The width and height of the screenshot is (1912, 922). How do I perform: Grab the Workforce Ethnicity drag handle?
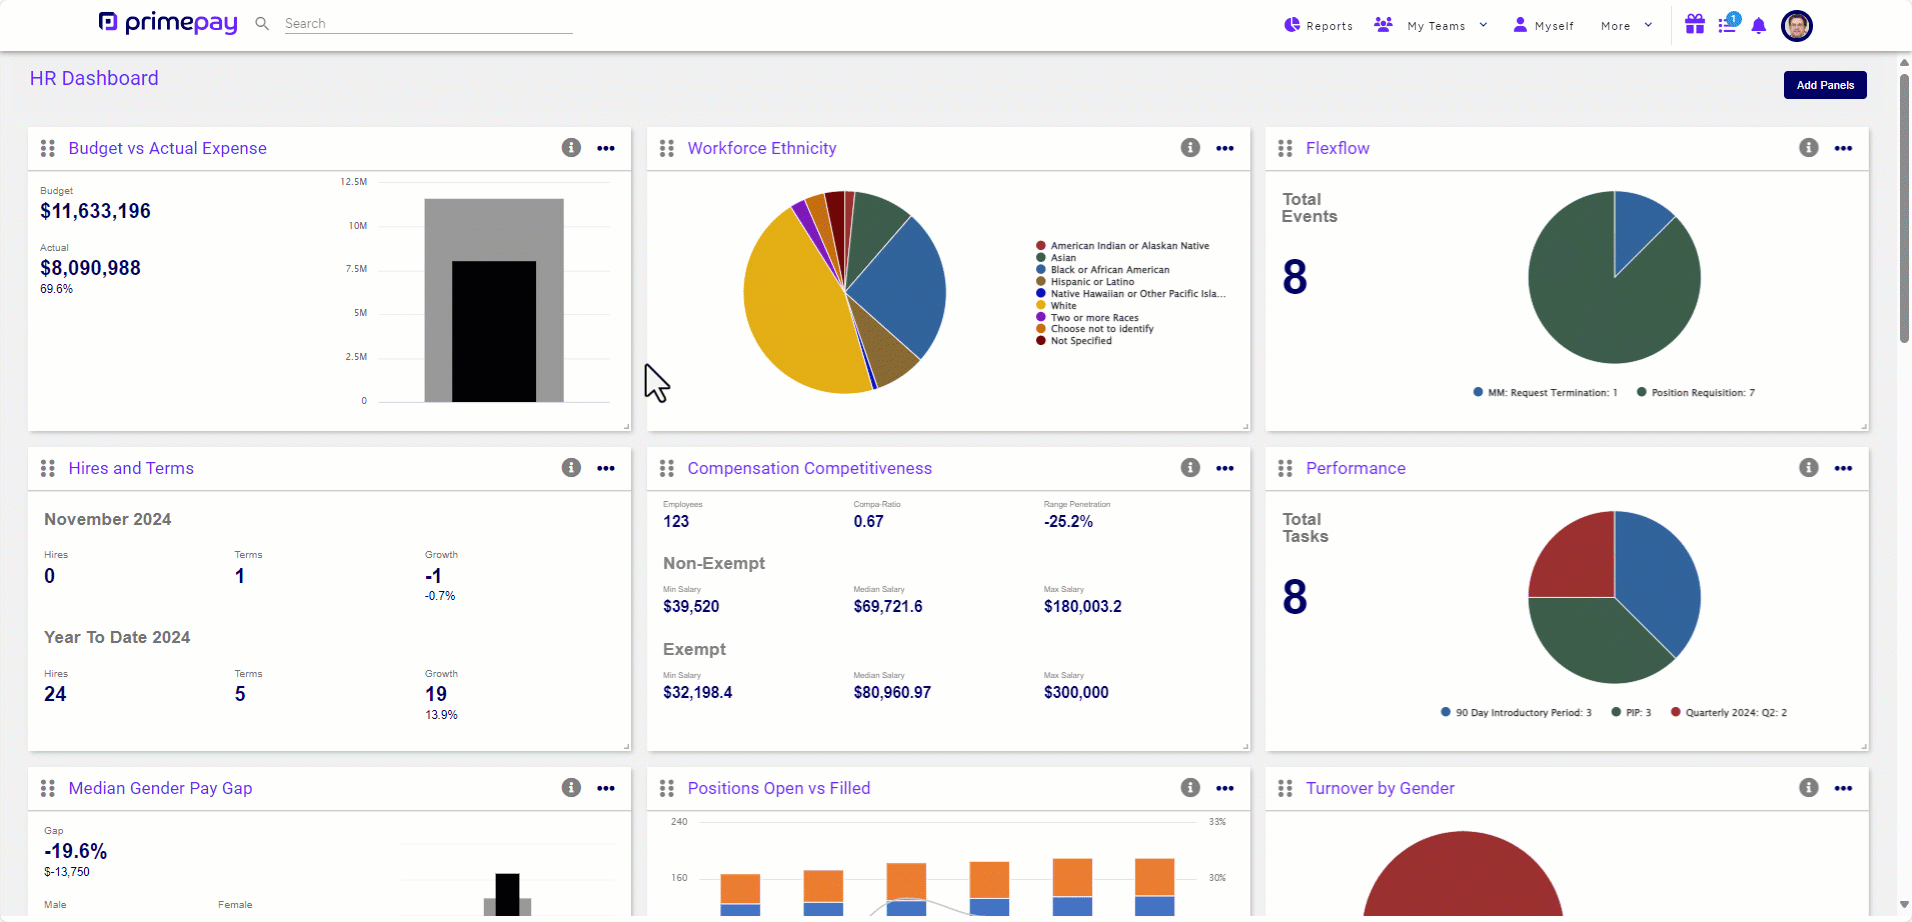(x=667, y=148)
